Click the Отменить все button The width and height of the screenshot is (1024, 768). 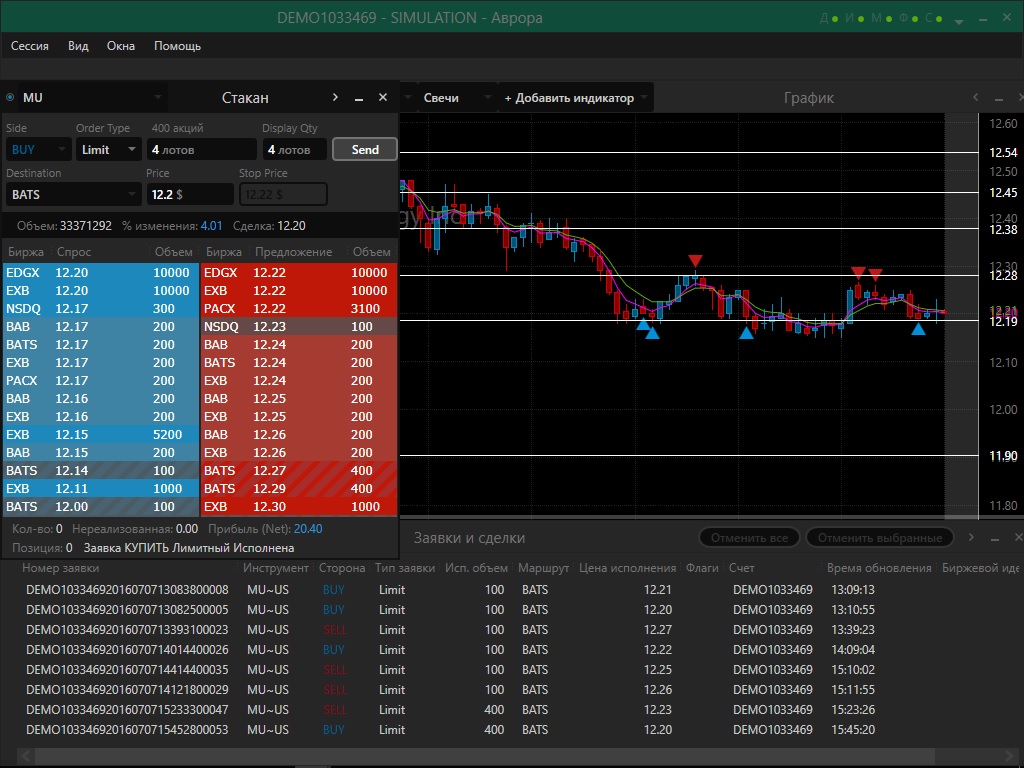pos(749,538)
